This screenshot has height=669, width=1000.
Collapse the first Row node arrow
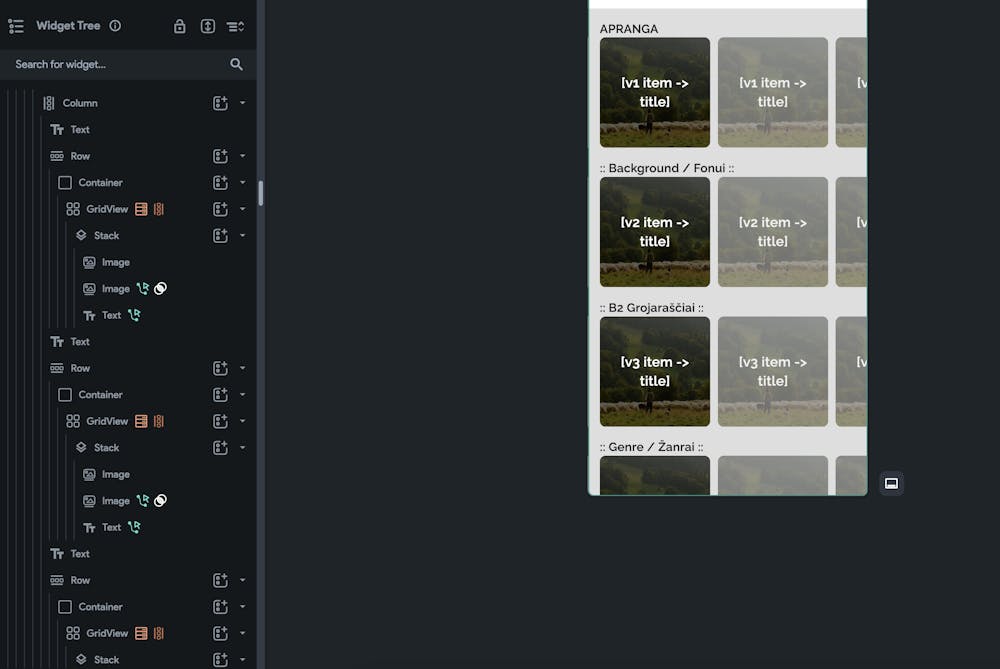pyautogui.click(x=242, y=156)
